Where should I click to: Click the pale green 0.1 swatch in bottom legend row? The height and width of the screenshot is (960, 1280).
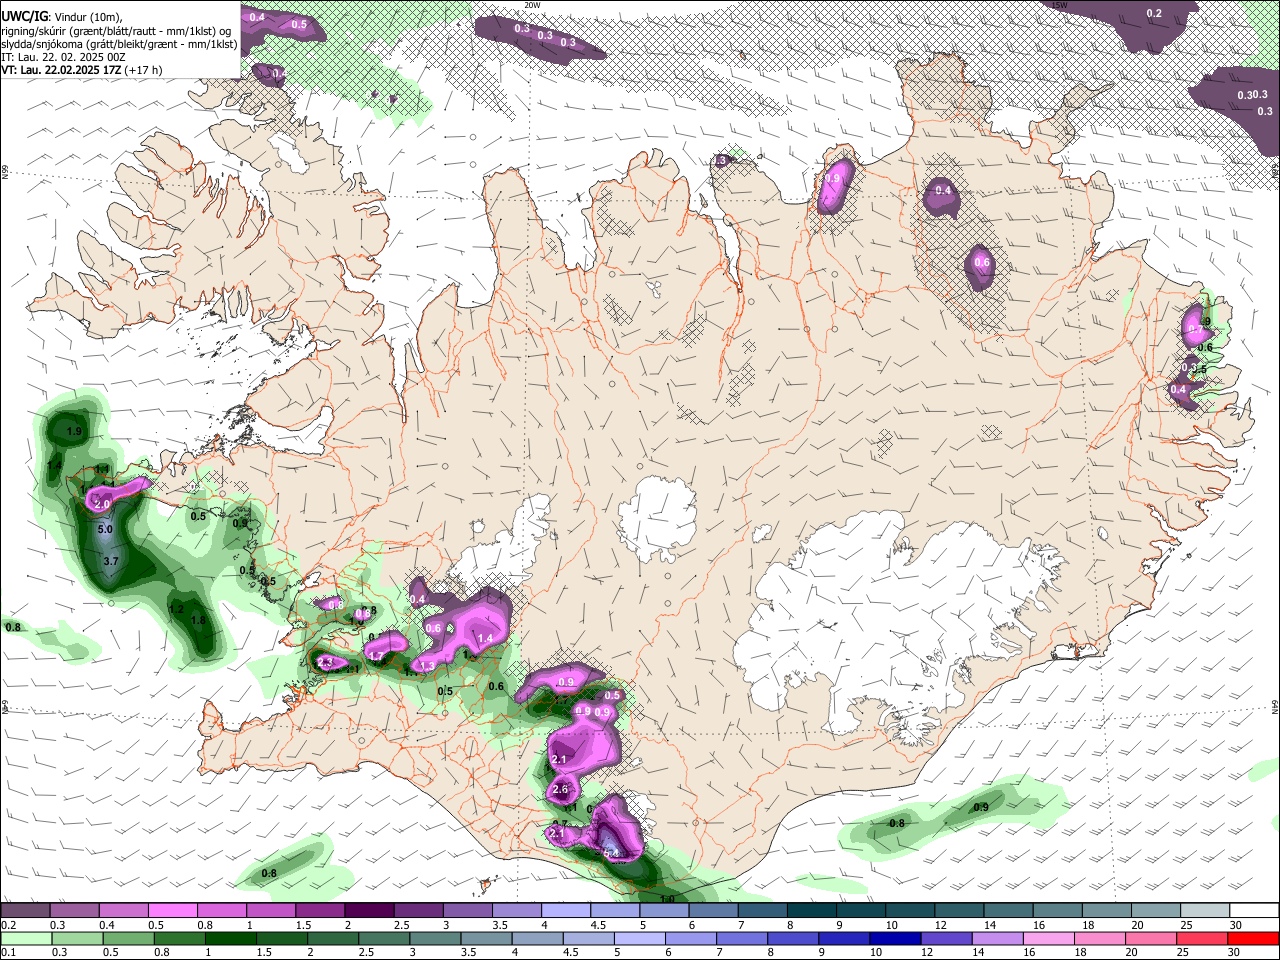coord(26,938)
